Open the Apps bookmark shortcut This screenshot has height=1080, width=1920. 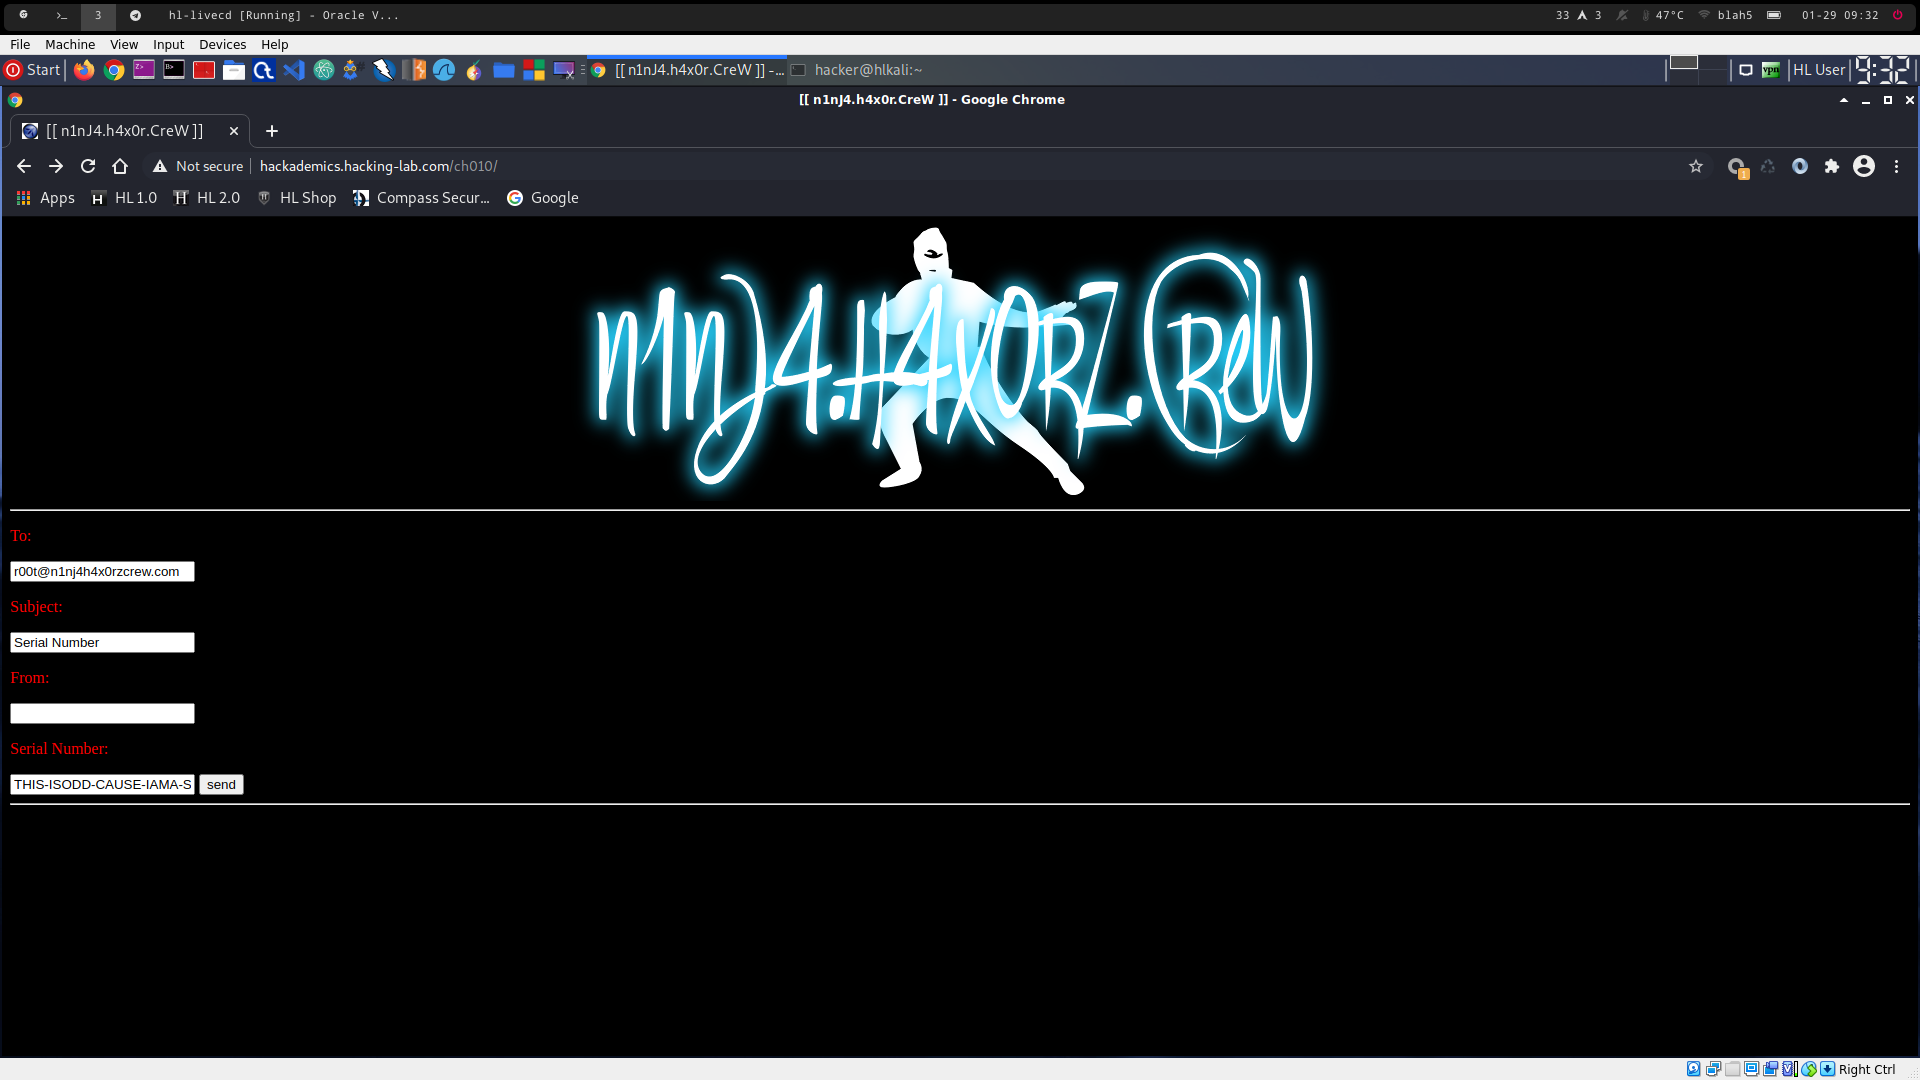coord(45,198)
